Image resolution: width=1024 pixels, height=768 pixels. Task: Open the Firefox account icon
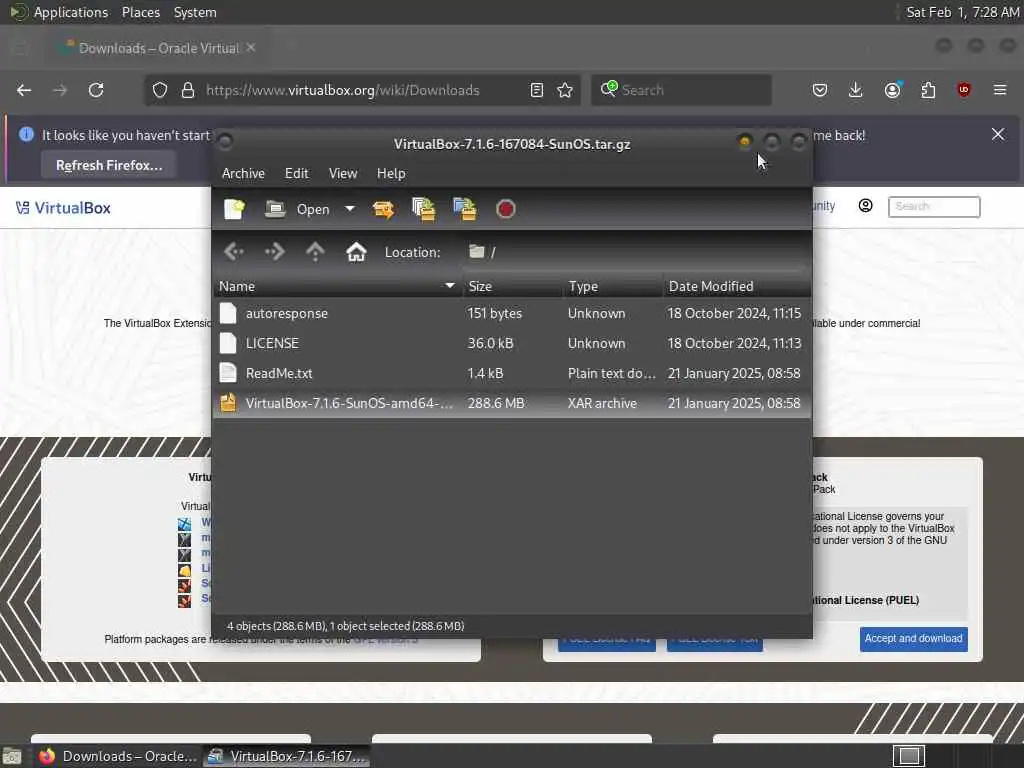click(x=893, y=90)
